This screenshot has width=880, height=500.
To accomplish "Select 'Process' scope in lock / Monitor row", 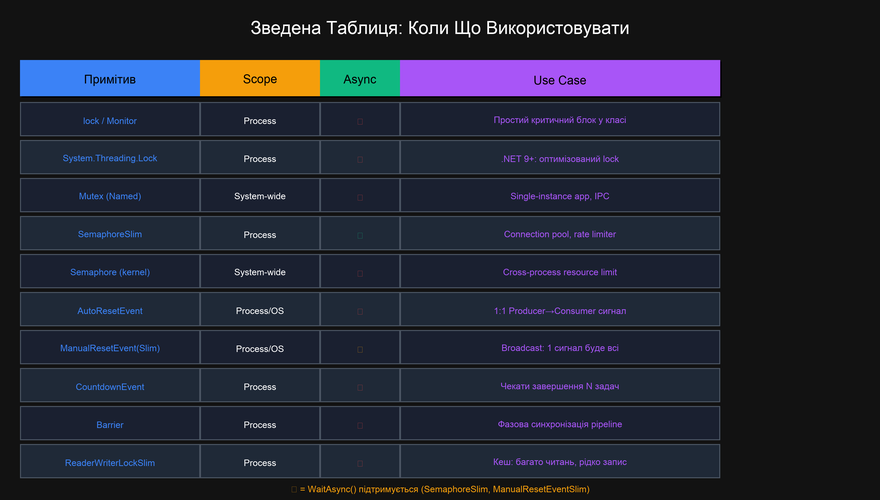I will (x=260, y=120).
